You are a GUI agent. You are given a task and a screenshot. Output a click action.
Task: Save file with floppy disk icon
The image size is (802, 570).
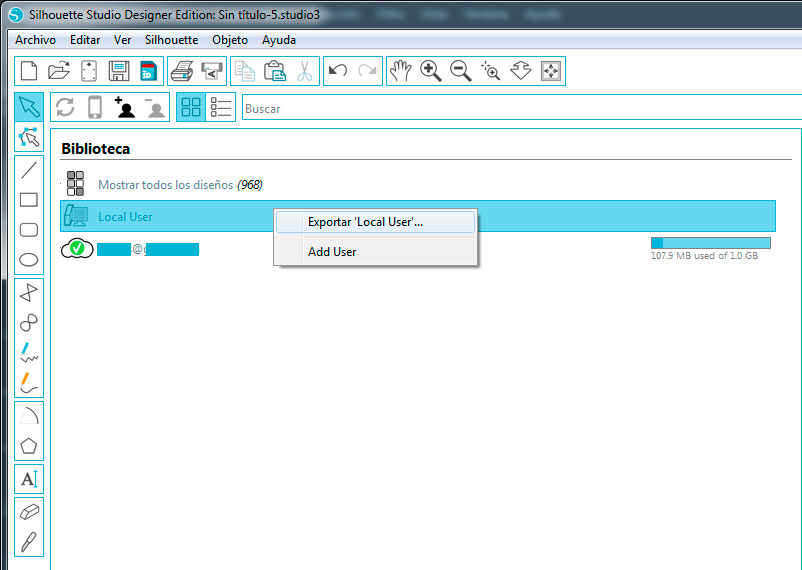click(119, 71)
